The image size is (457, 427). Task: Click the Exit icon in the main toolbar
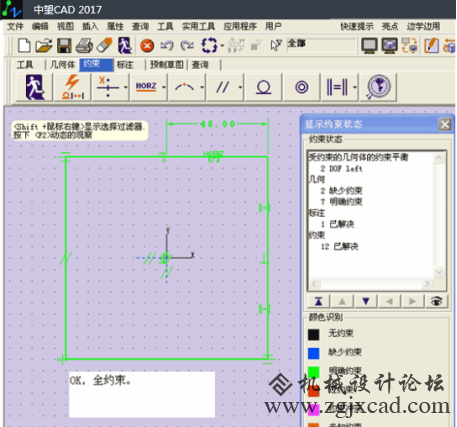(x=125, y=45)
